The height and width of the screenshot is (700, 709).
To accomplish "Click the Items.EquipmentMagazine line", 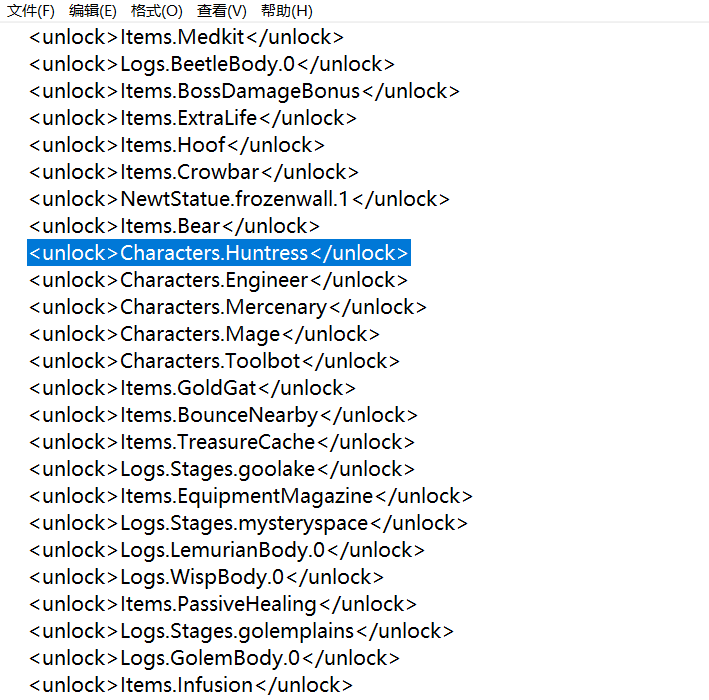I will tap(251, 497).
